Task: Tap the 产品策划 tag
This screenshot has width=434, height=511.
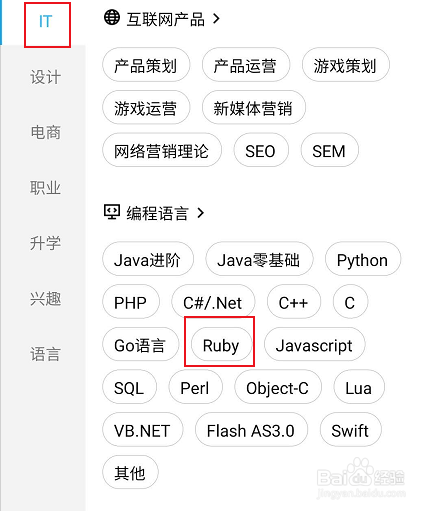Action: click(x=145, y=65)
